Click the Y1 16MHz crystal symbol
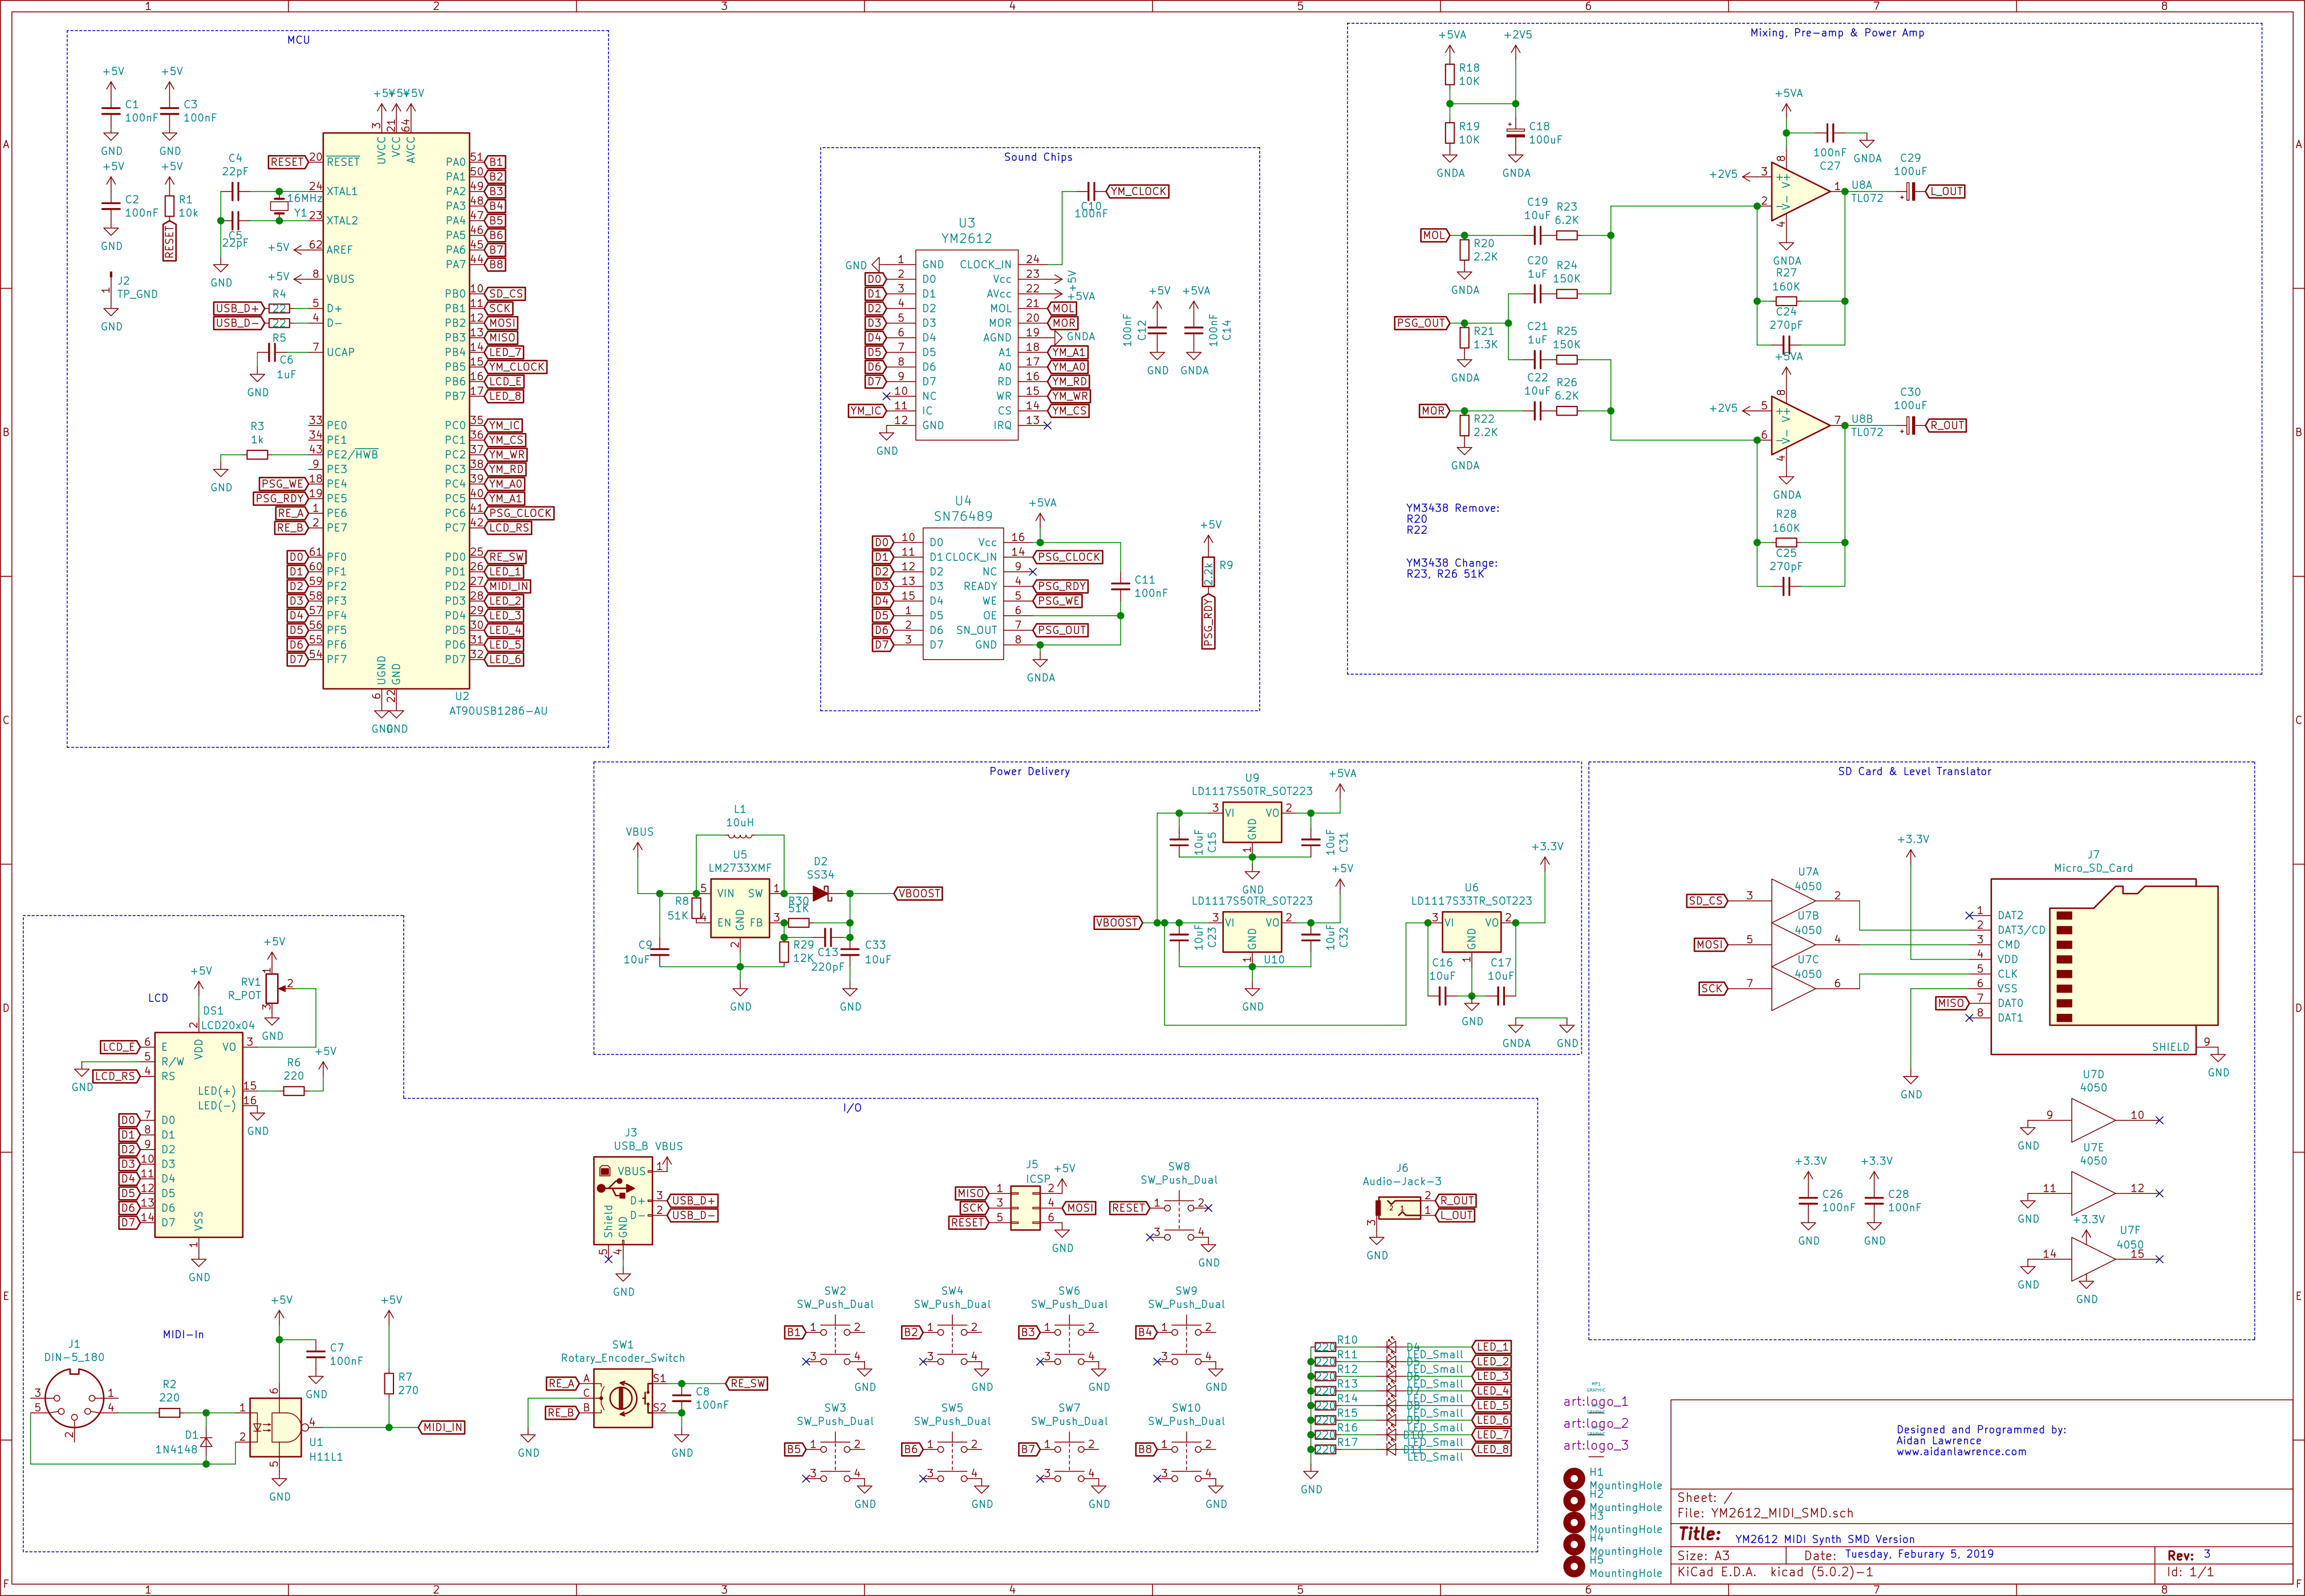Viewport: 2305px width, 1596px height. pos(279,206)
